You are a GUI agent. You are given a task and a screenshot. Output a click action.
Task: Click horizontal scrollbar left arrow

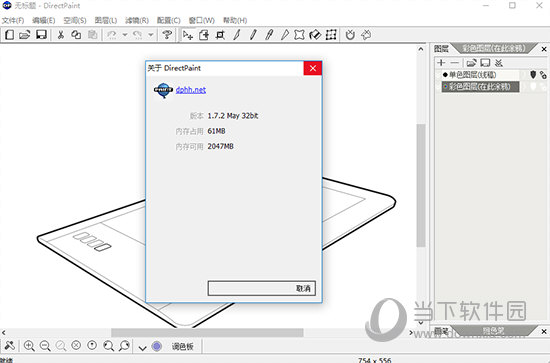pyautogui.click(x=4, y=332)
